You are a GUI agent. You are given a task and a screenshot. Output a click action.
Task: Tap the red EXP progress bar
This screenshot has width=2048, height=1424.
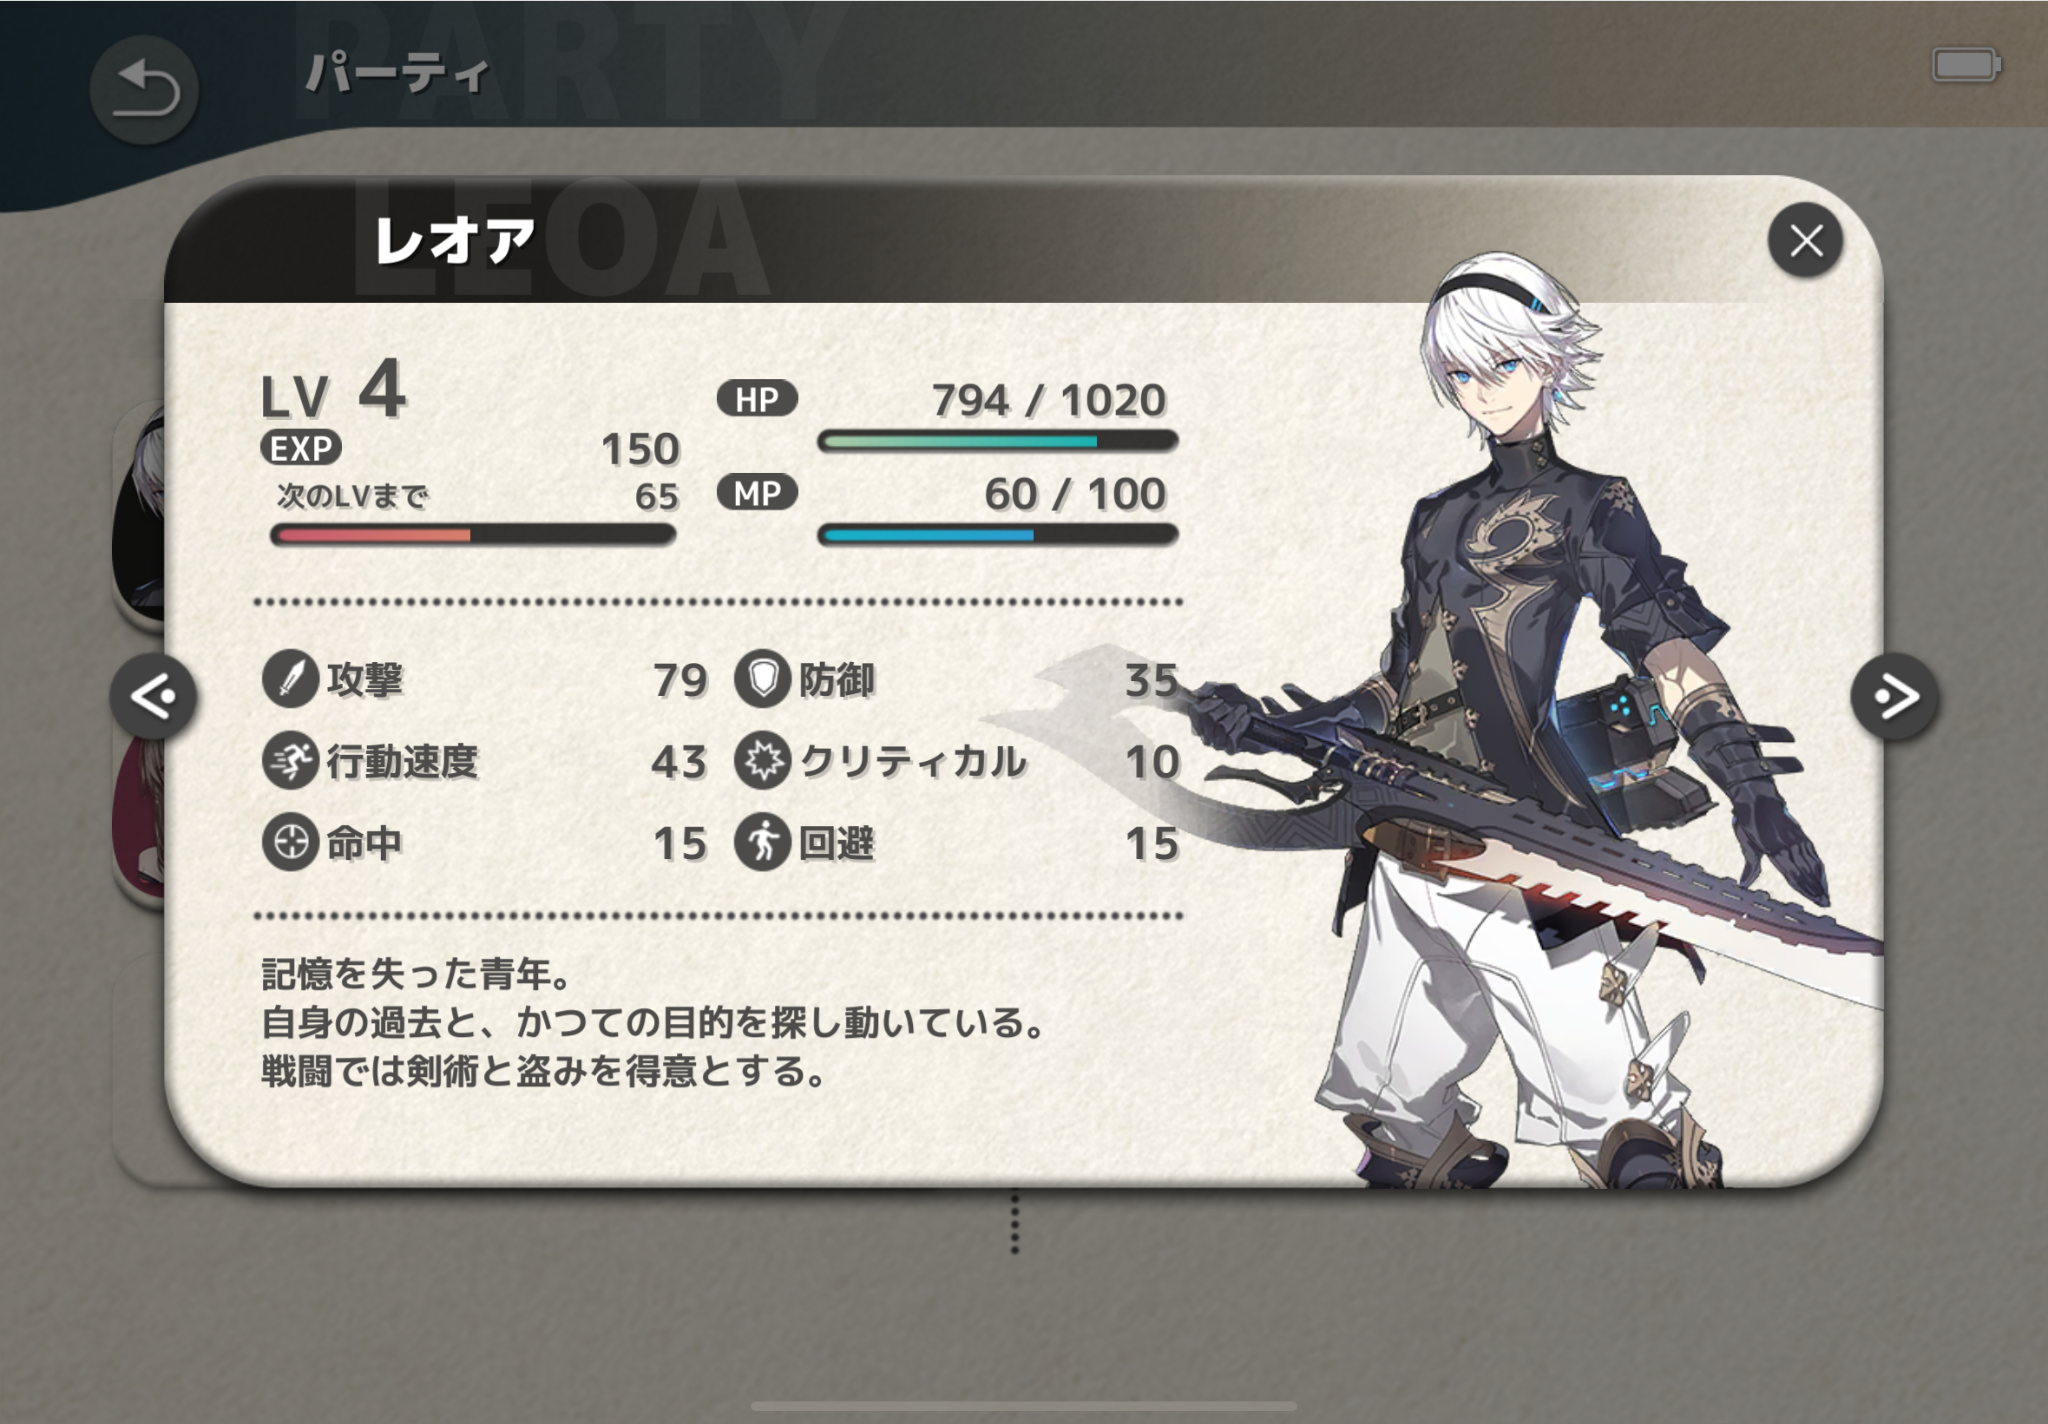pyautogui.click(x=472, y=535)
